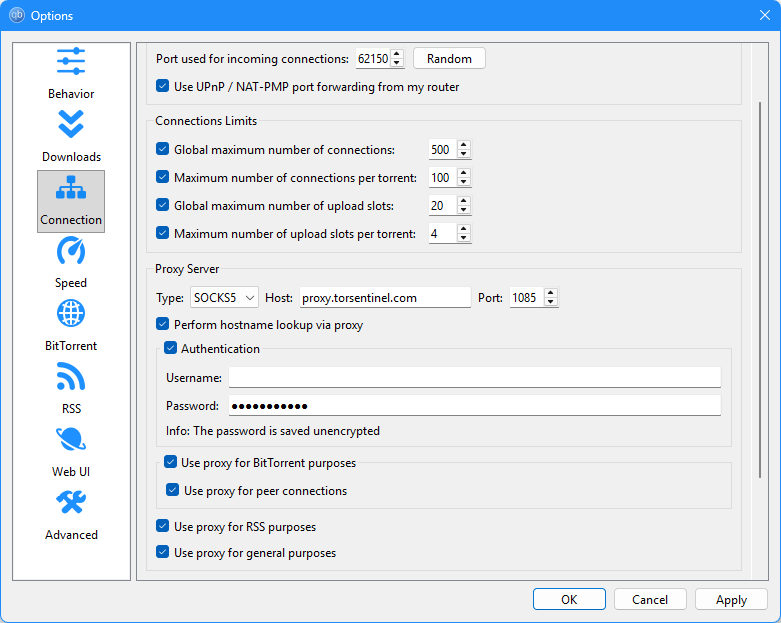Decrease proxy port with down arrow
The image size is (781, 623).
(550, 302)
